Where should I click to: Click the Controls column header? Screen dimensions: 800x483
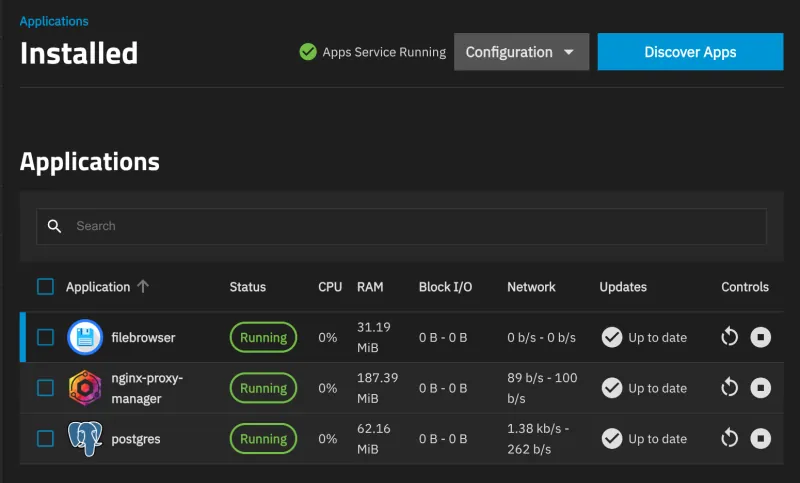745,287
